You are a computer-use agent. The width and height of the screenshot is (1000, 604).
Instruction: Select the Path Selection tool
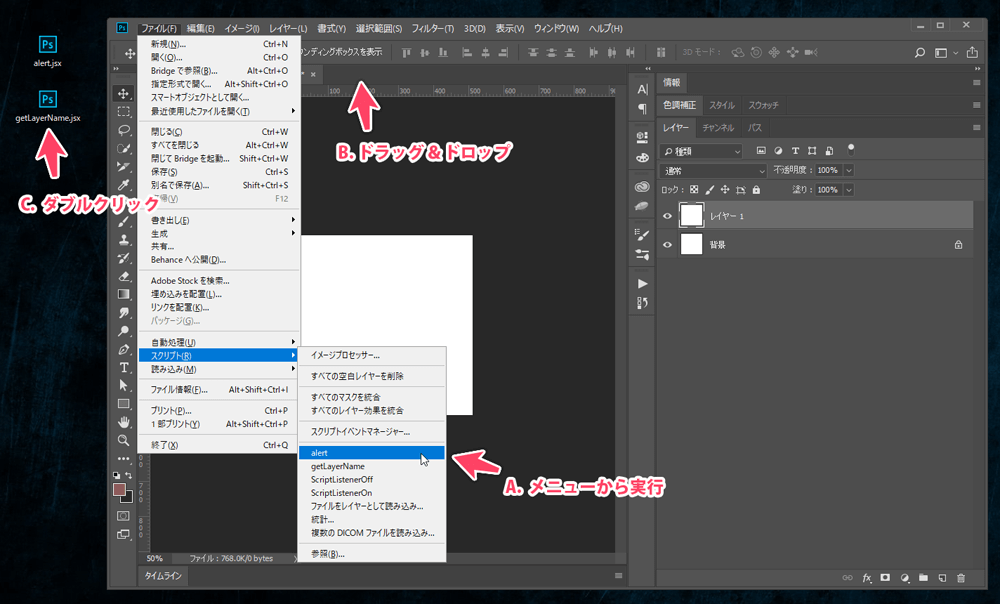(x=124, y=385)
